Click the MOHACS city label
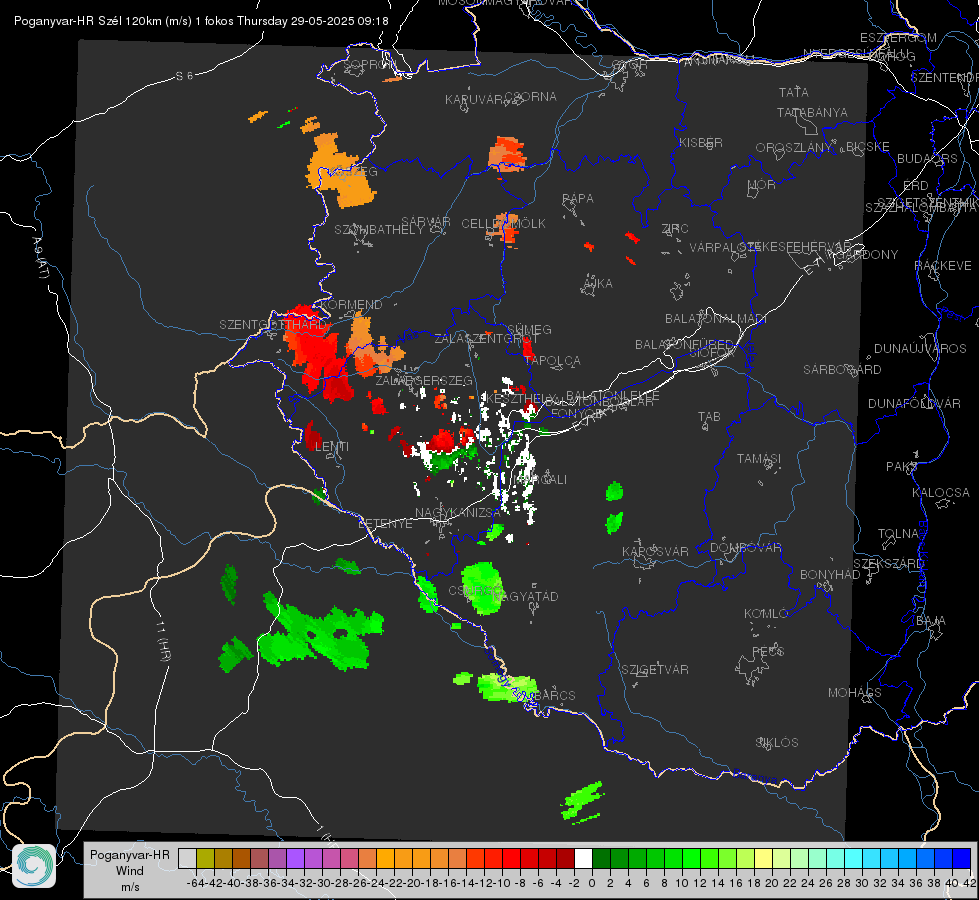 point(855,693)
